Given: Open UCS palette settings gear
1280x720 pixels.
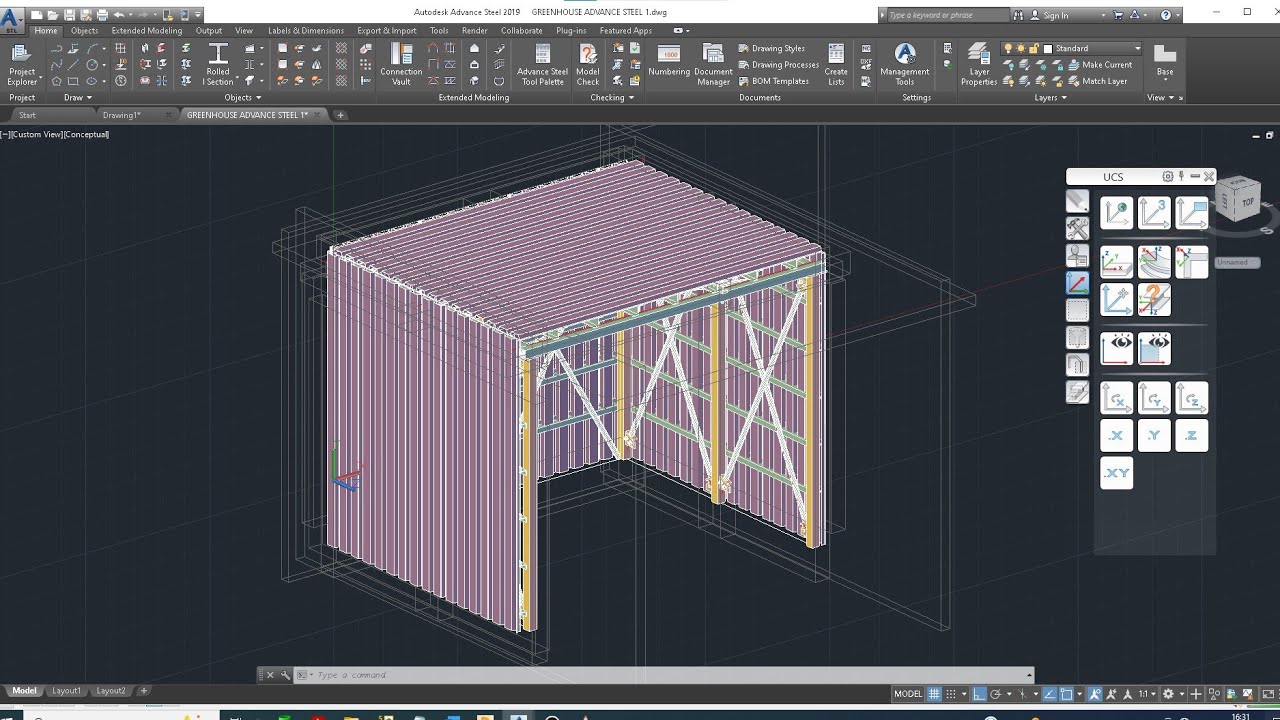Looking at the screenshot, I should coord(1167,176).
